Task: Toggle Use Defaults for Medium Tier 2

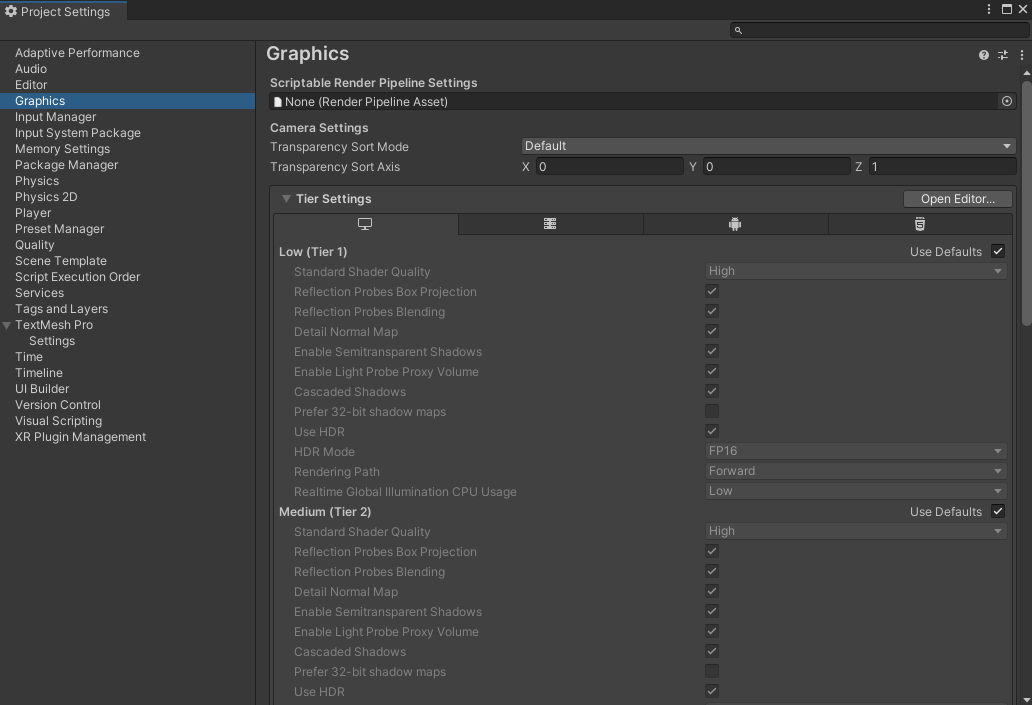Action: pos(998,511)
